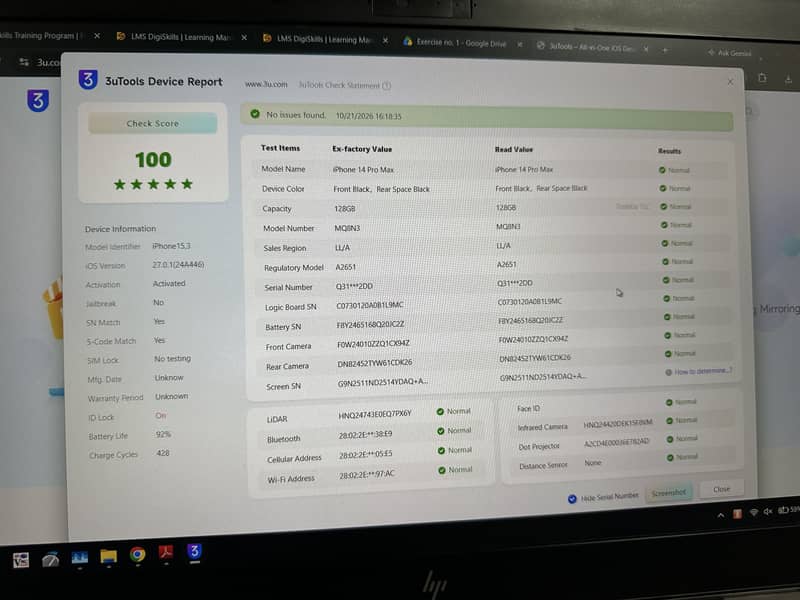Click the site settings icon left of 3u.com address
Screen dimensions: 800x600
click(24, 62)
